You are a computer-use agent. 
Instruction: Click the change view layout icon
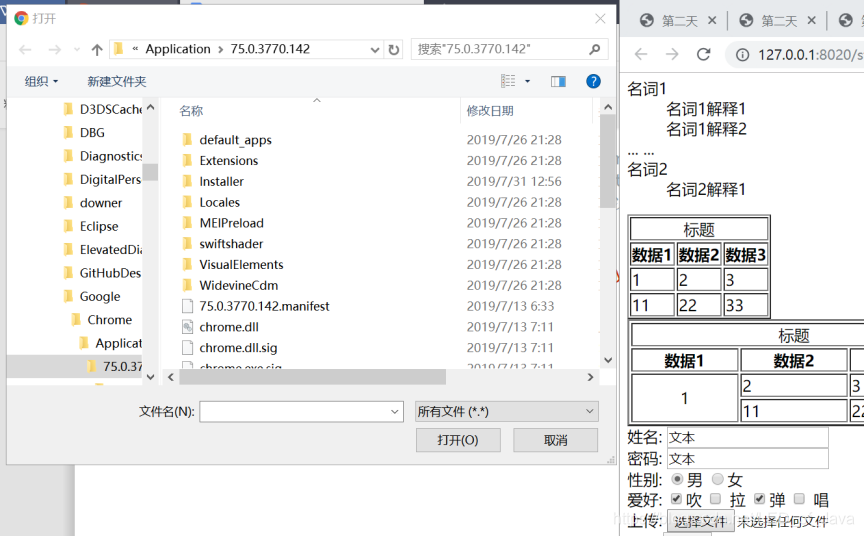click(508, 82)
